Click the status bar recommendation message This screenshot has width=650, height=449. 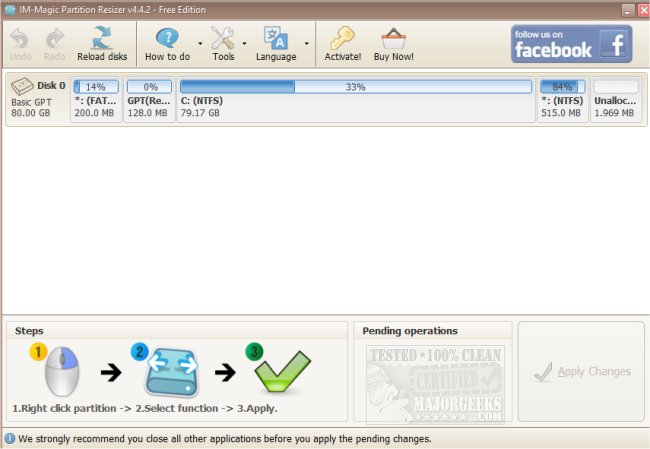(225, 439)
